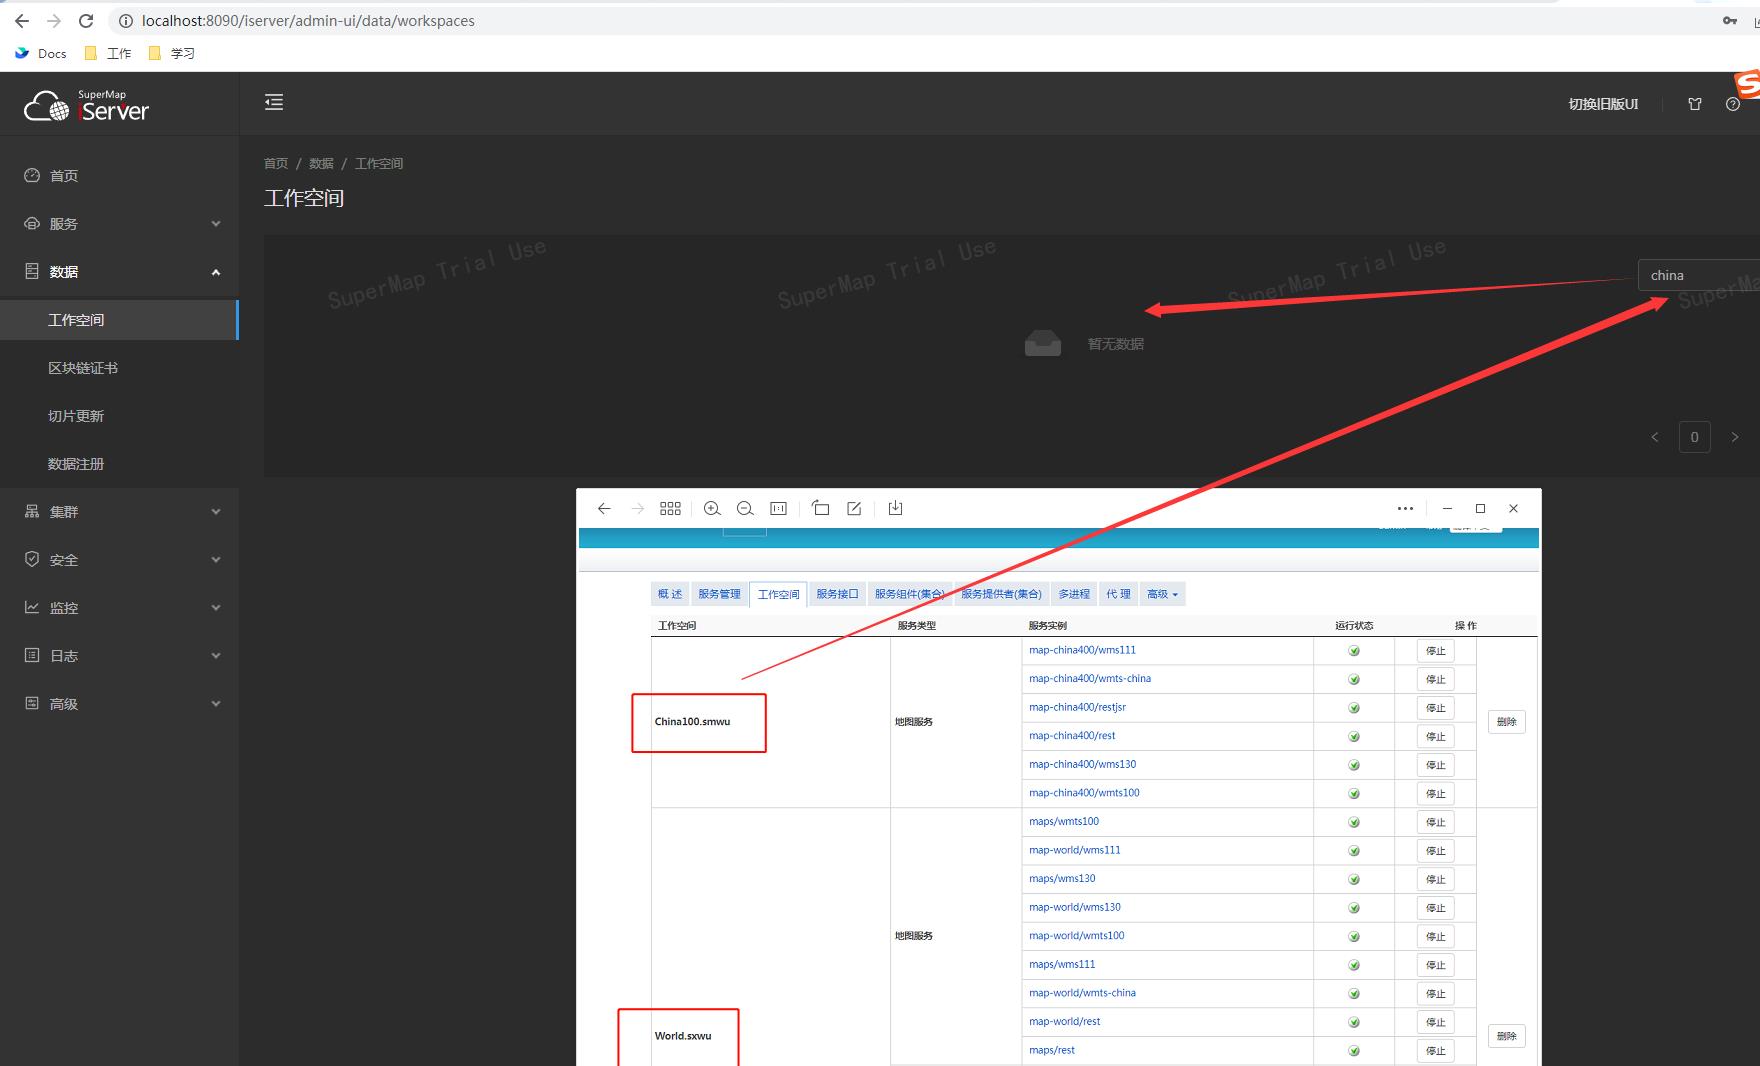The width and height of the screenshot is (1760, 1066).
Task: Collapse the sidebar with the menu-fold icon
Action: point(274,102)
